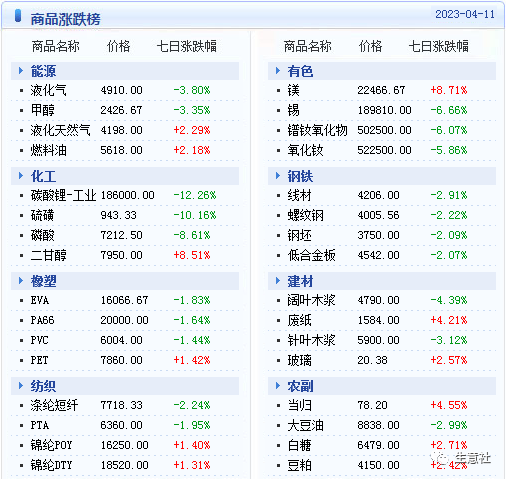Expand the 纺织 category arrow
Viewport: 506px width, 479px height.
pyautogui.click(x=21, y=386)
